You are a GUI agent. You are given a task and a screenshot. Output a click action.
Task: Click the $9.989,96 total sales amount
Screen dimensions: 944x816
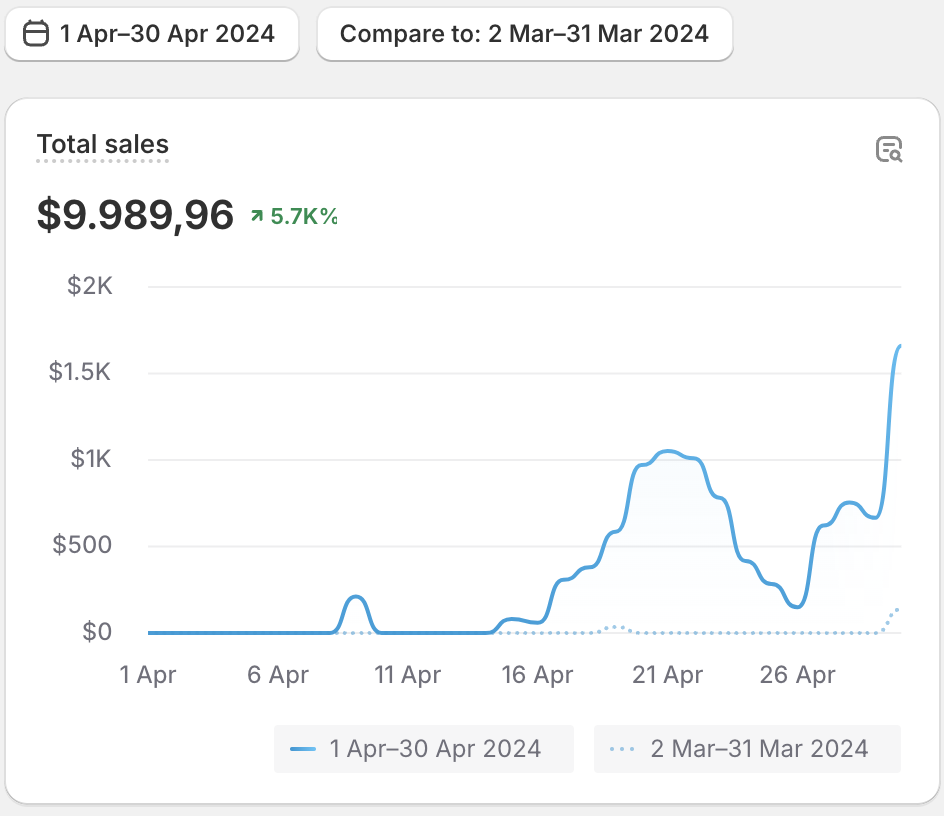point(135,215)
